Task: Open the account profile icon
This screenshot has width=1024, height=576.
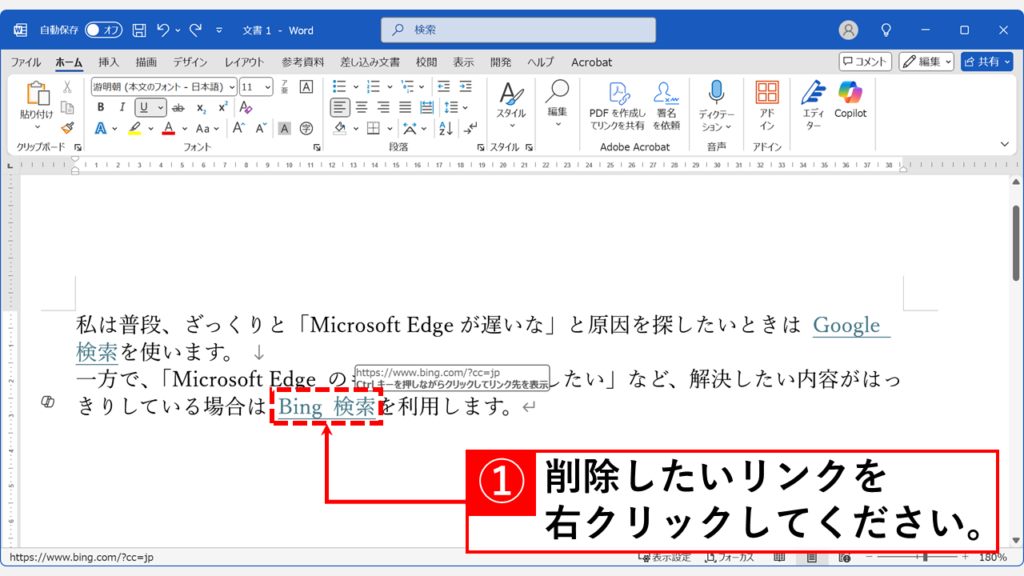Action: coord(848,30)
